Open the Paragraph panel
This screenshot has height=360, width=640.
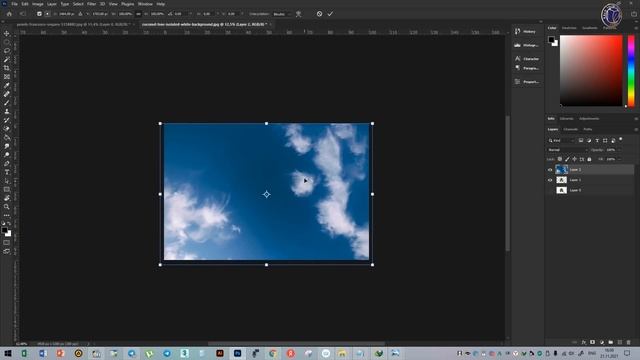click(x=527, y=68)
